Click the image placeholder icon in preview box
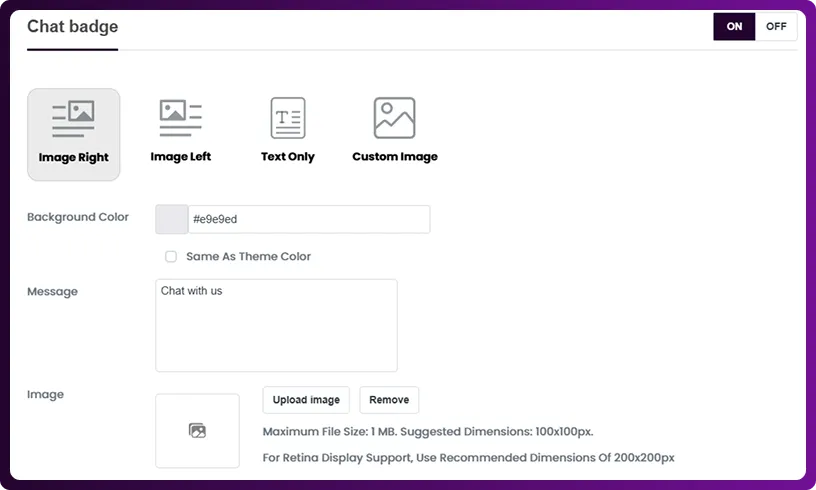This screenshot has height=490, width=816. click(x=197, y=431)
